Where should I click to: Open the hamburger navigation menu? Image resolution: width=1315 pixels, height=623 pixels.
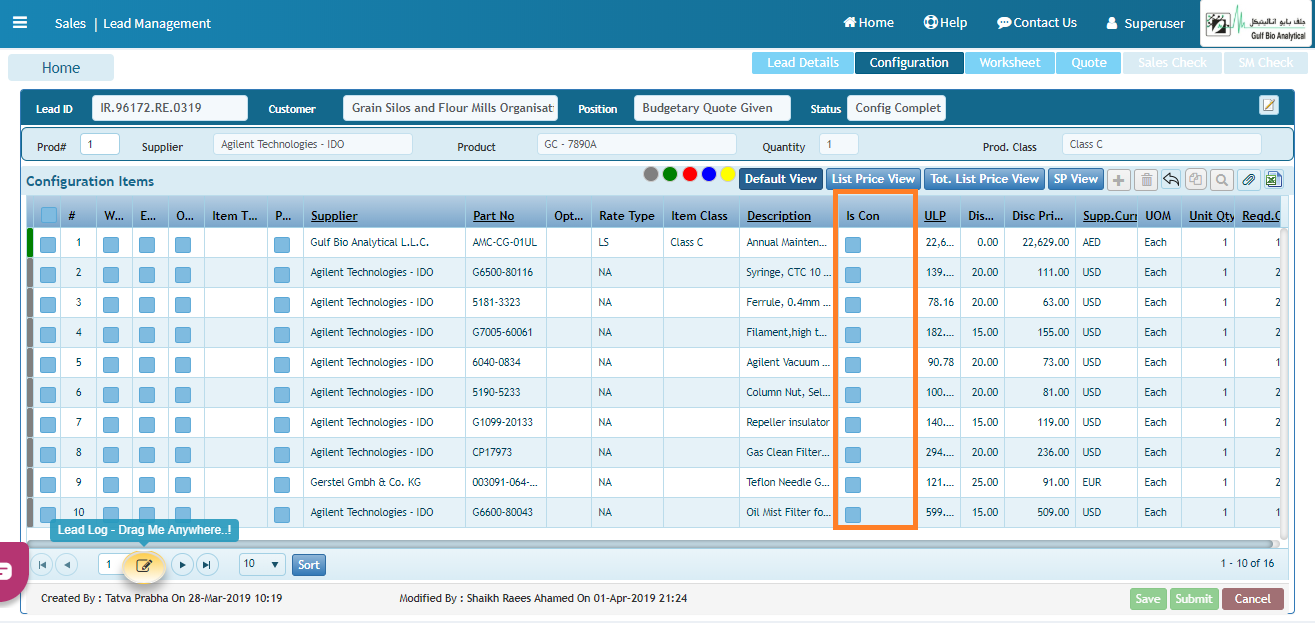point(20,22)
